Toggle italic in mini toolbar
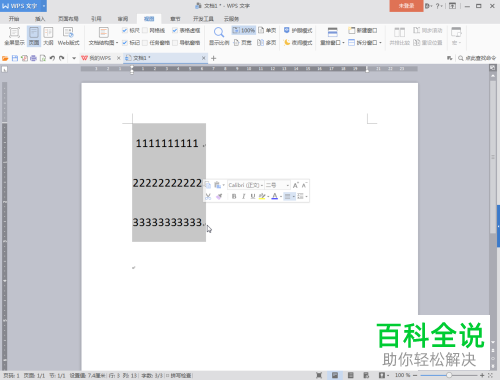Image resolution: width=500 pixels, height=380 pixels. point(244,196)
